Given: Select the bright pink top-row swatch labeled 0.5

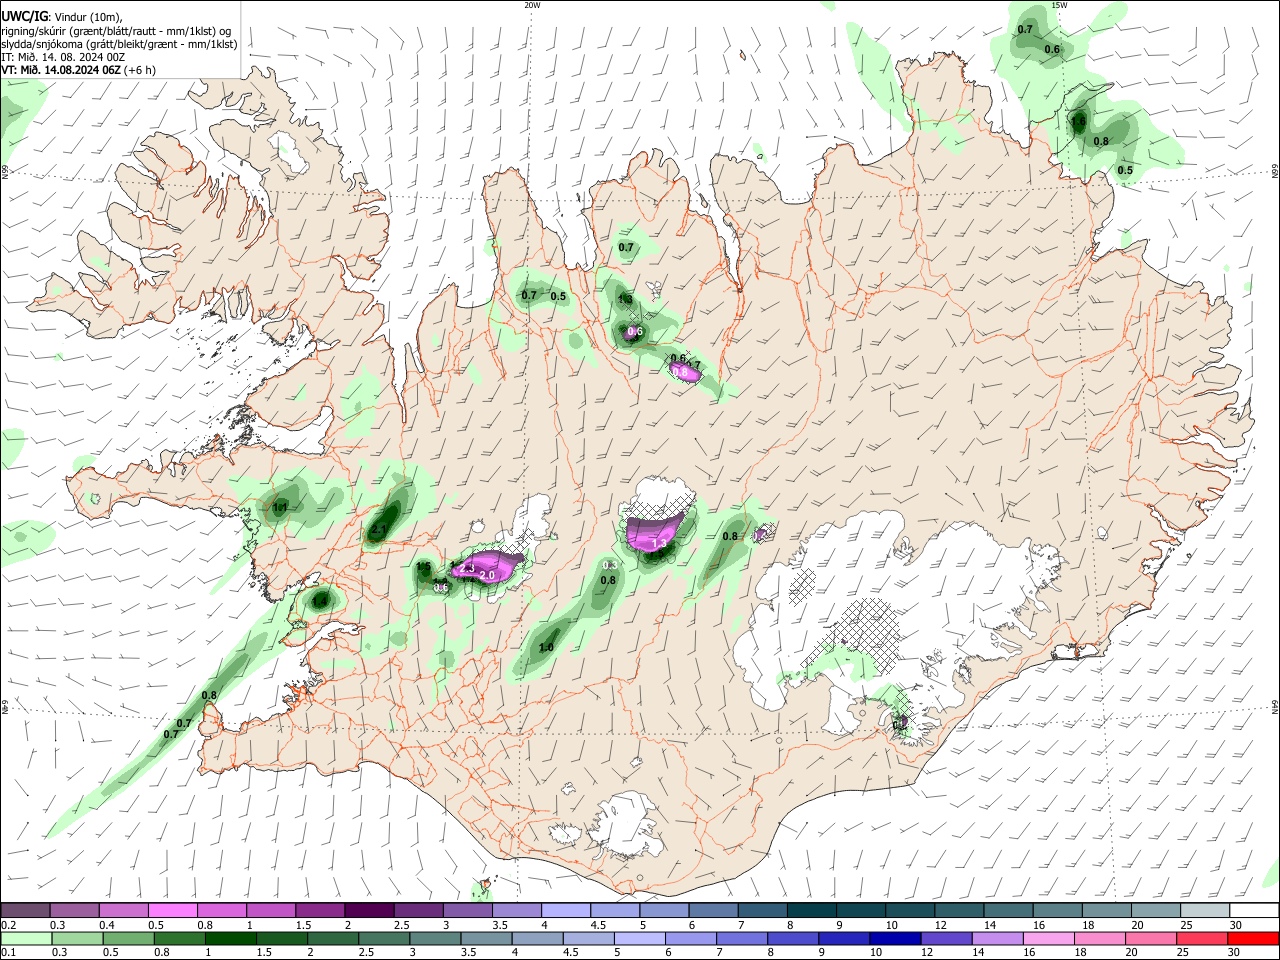Looking at the screenshot, I should pyautogui.click(x=172, y=910).
